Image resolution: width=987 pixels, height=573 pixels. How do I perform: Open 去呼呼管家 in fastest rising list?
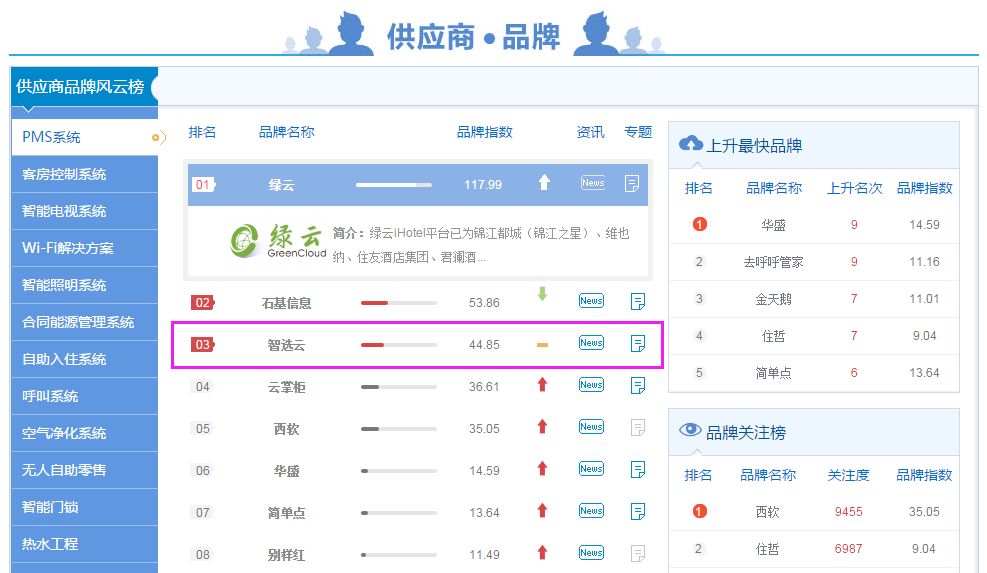[773, 262]
